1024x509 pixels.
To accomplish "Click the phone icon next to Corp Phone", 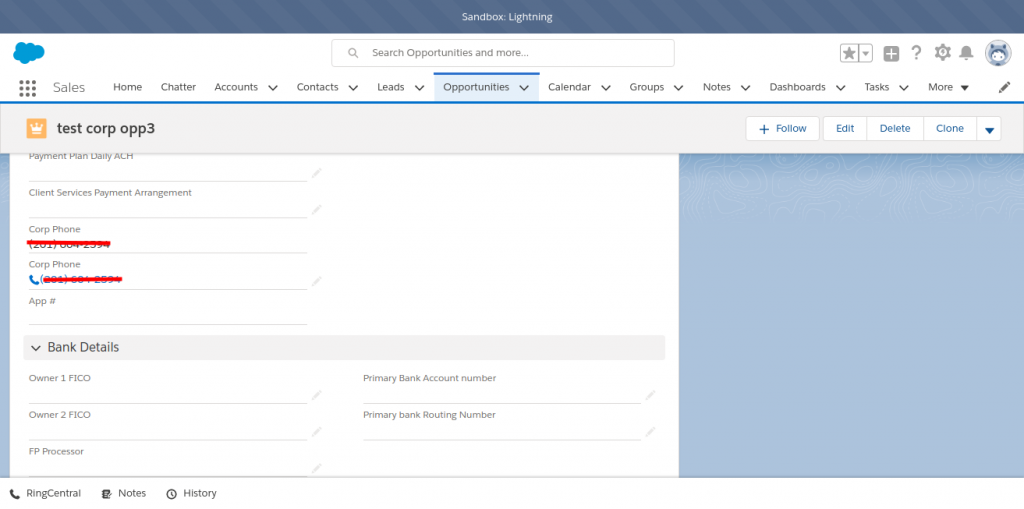I will 34,280.
